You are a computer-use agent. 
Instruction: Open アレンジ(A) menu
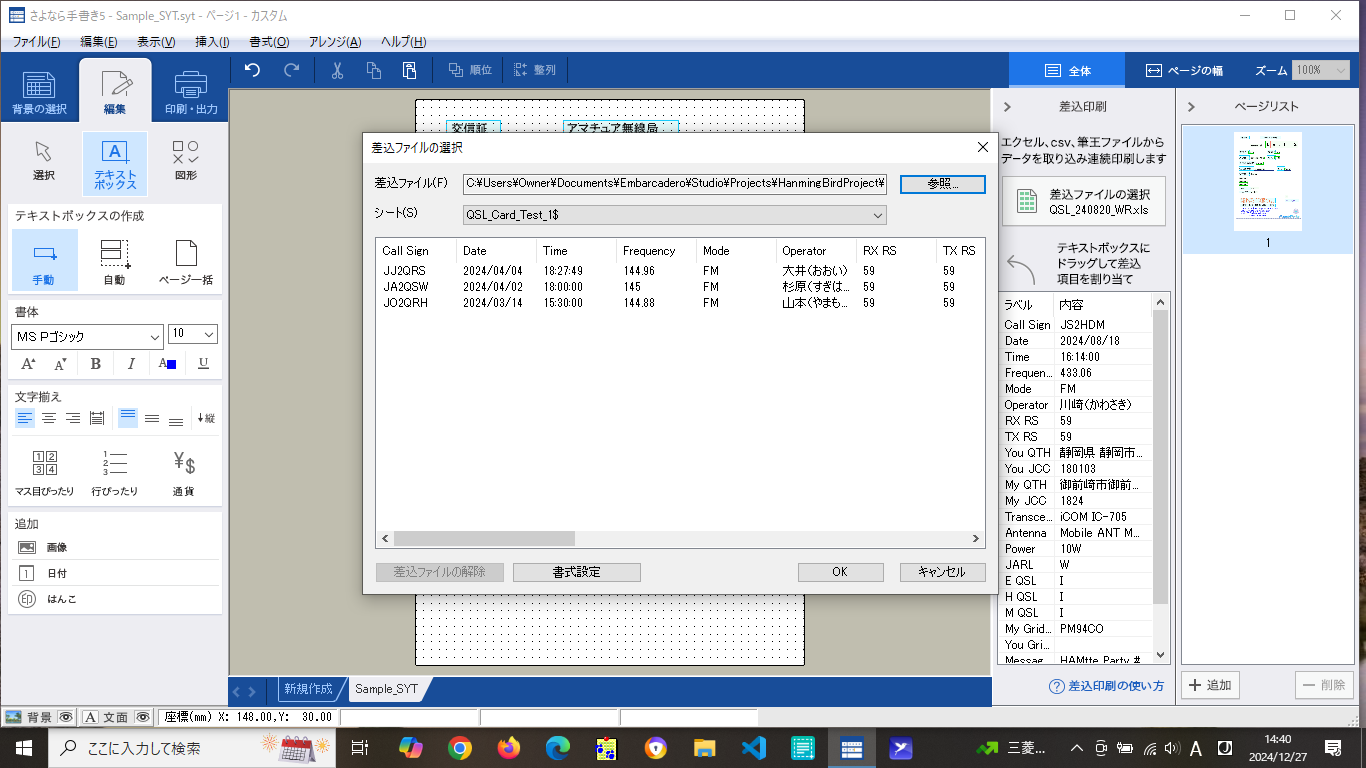tap(335, 42)
